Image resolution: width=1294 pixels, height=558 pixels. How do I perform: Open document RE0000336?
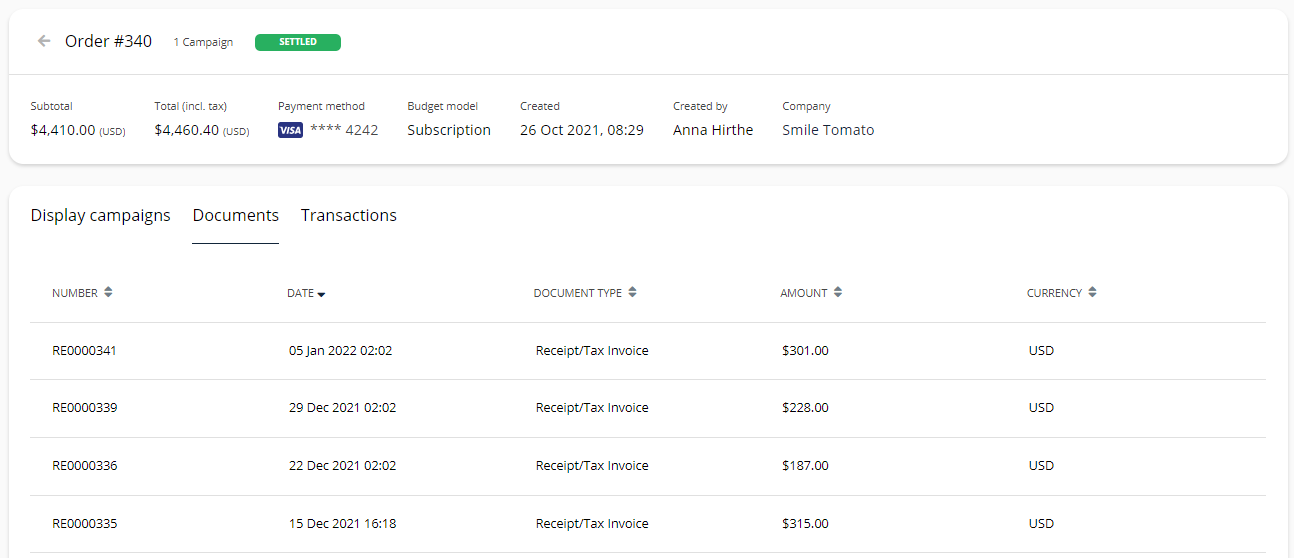coord(85,466)
